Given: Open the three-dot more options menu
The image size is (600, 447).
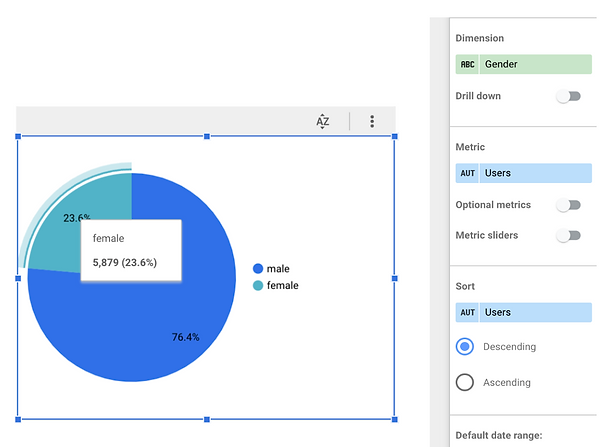Looking at the screenshot, I should tap(372, 121).
